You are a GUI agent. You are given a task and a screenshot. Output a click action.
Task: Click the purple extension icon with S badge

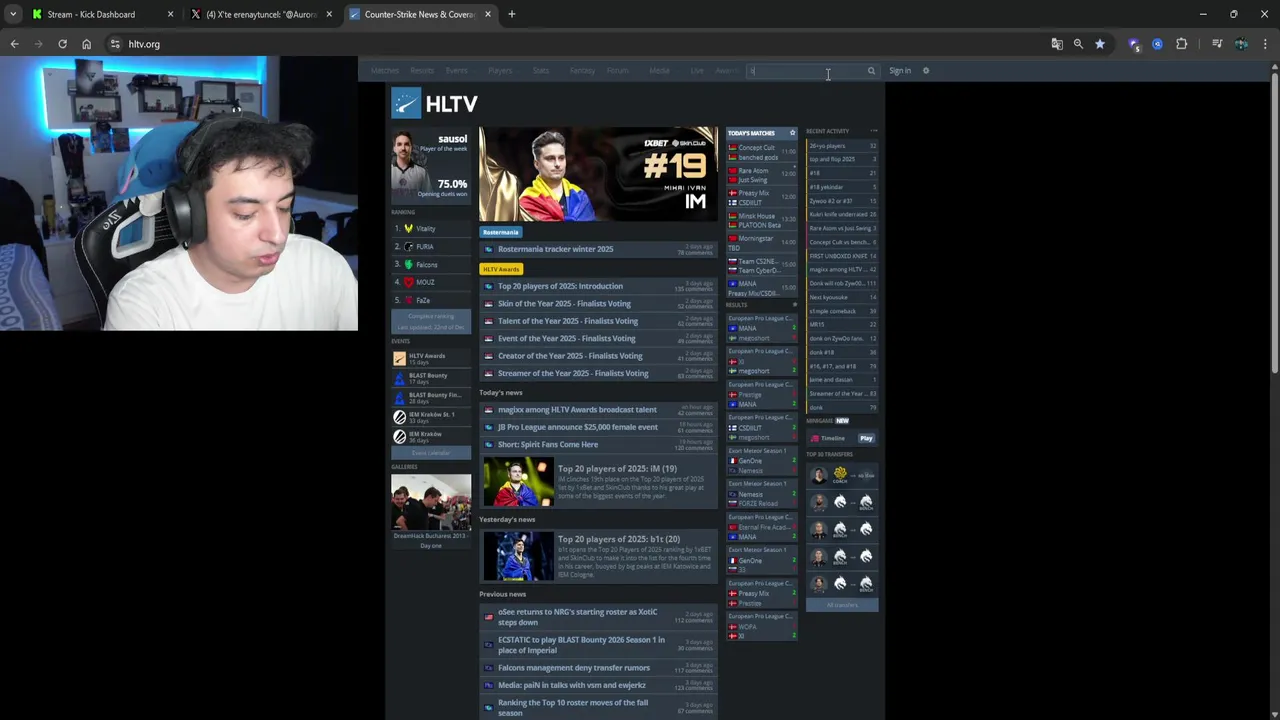point(1134,44)
